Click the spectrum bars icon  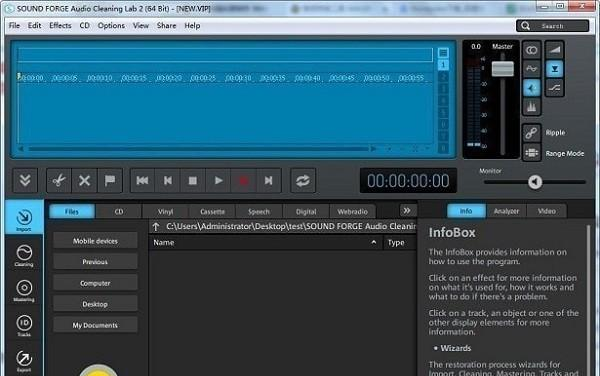point(532,107)
